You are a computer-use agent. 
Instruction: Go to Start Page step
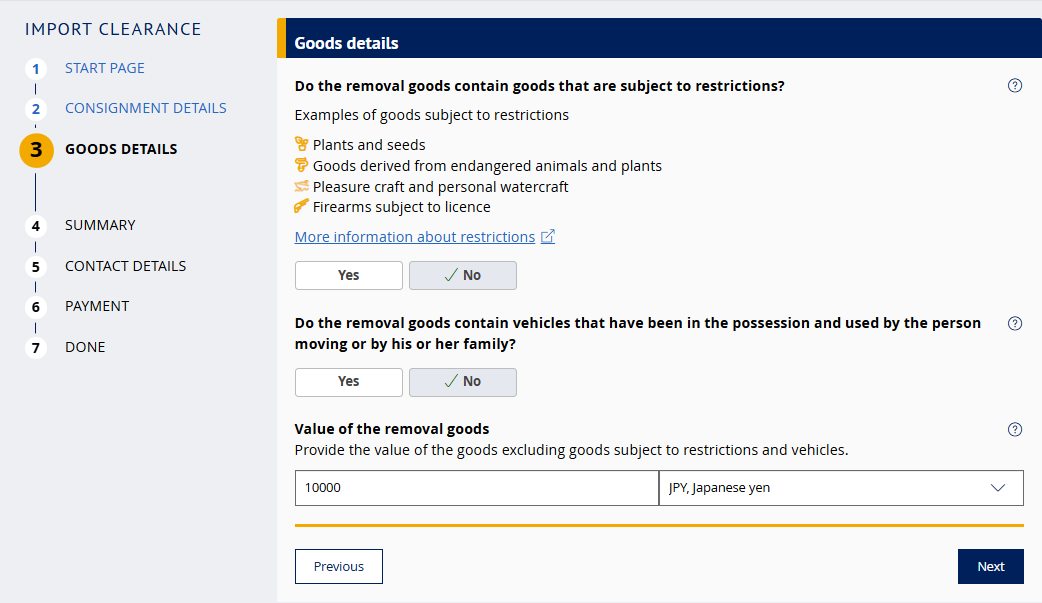104,68
